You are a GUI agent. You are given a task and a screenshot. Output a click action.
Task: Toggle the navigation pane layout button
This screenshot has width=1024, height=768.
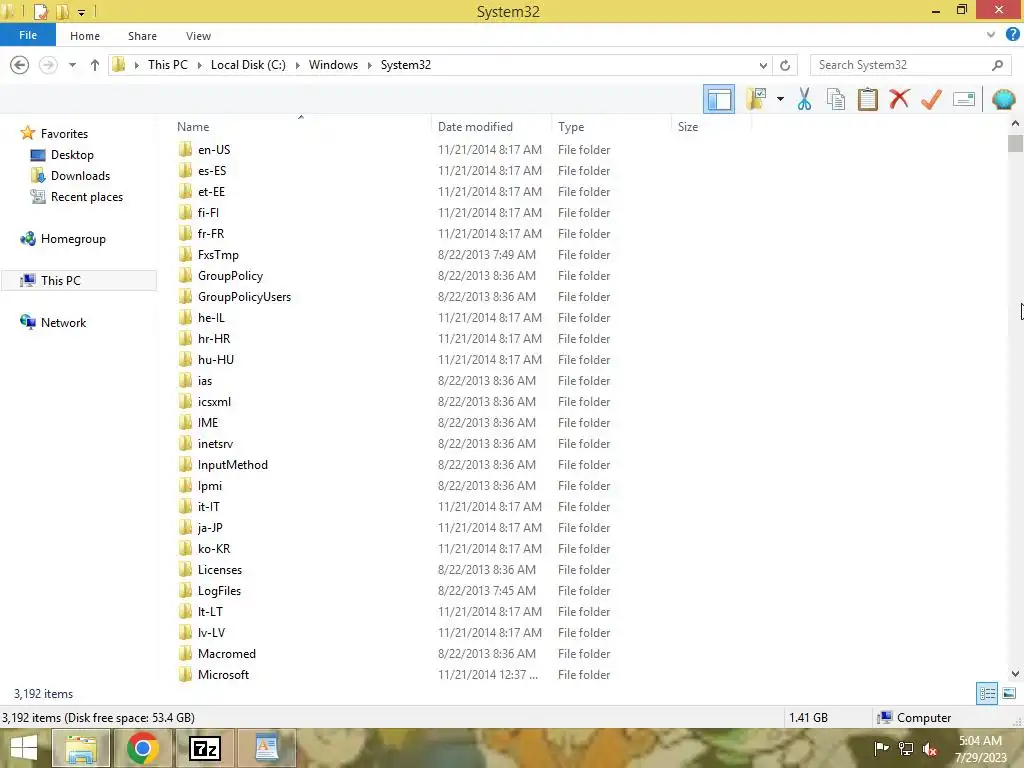[719, 99]
